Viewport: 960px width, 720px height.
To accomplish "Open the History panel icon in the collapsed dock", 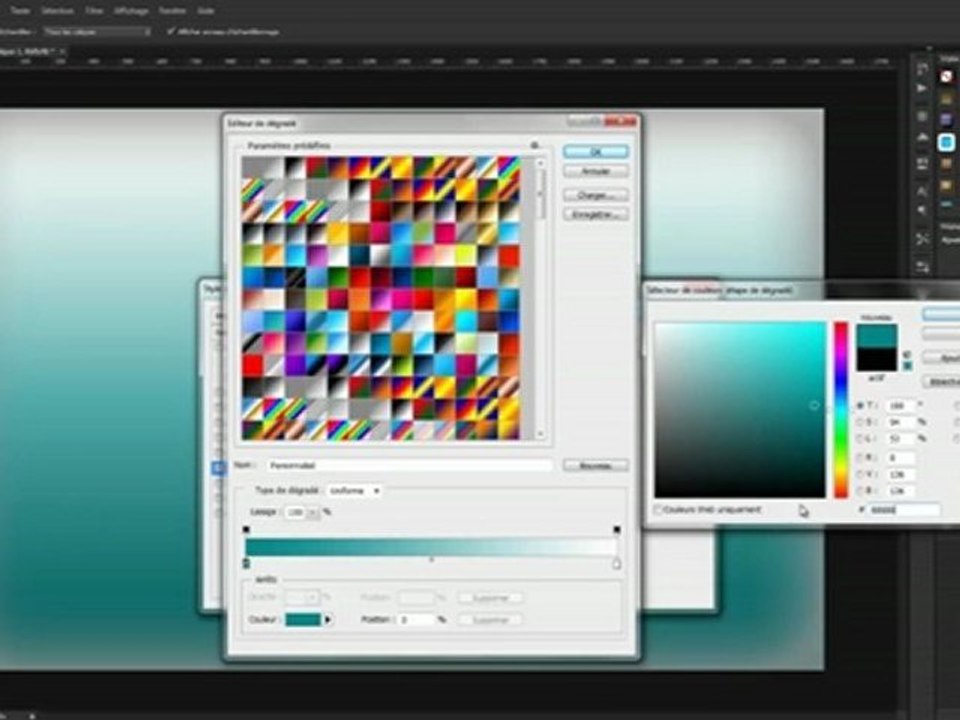I will coord(921,69).
